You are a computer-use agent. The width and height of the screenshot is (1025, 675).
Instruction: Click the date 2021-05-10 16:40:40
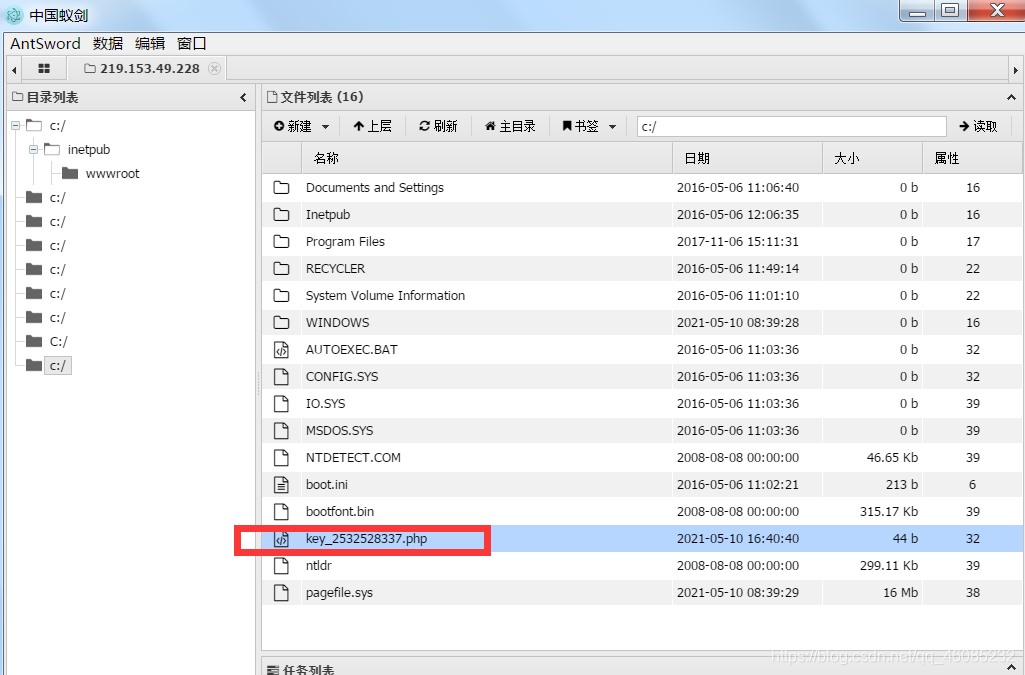(737, 538)
